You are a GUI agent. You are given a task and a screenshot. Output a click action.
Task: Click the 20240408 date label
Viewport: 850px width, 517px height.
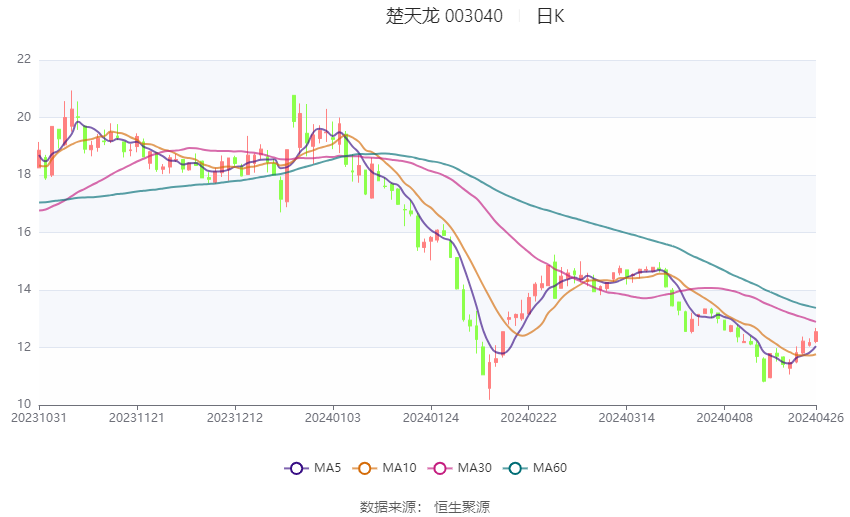(724, 417)
